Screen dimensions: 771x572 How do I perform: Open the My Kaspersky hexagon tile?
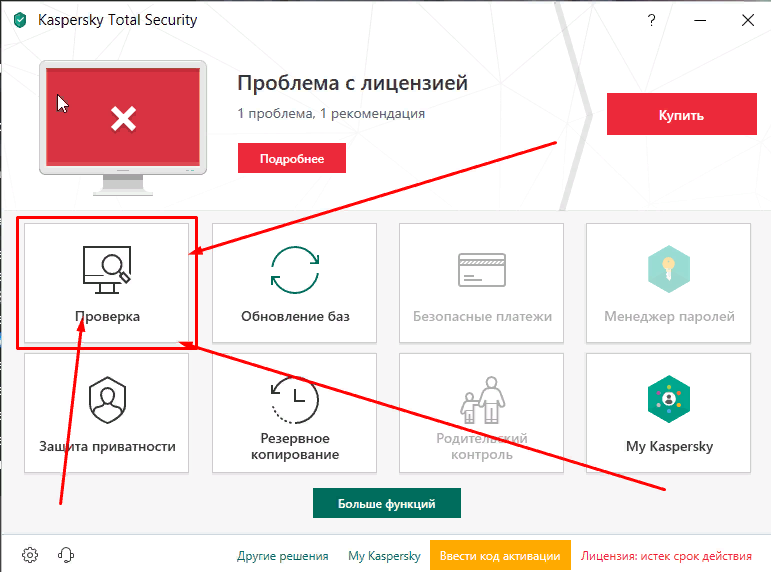tap(668, 413)
